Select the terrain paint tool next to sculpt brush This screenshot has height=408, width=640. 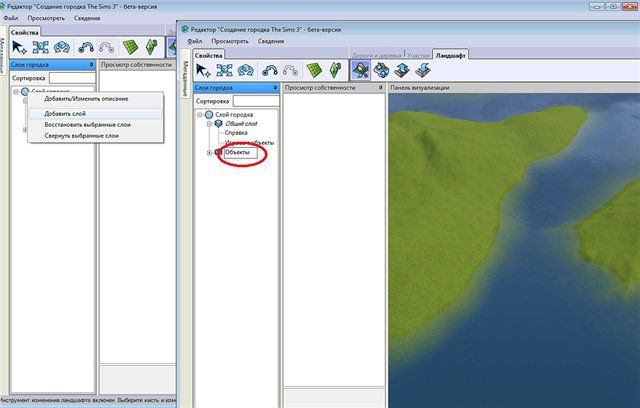381,70
